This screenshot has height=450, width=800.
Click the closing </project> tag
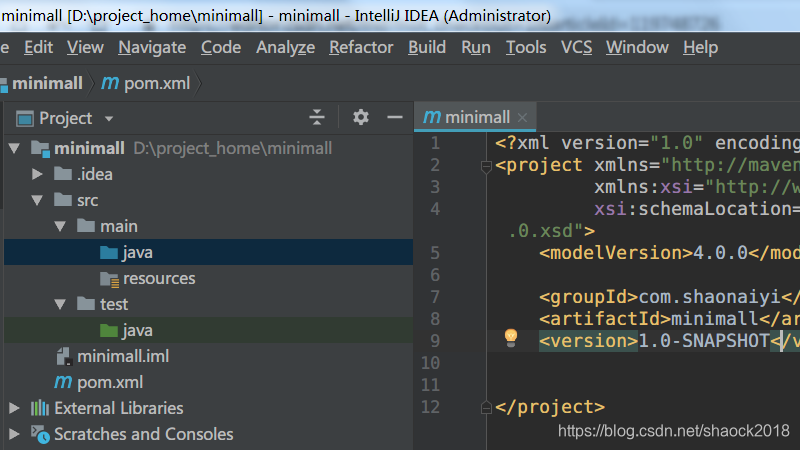550,407
